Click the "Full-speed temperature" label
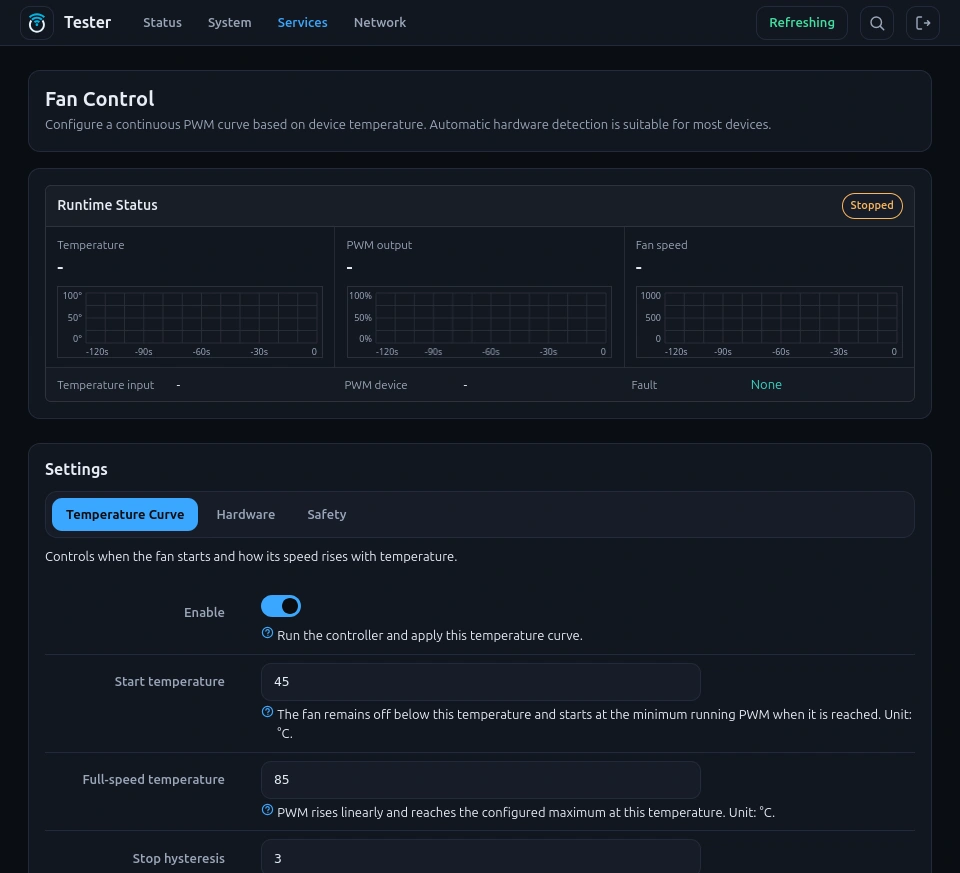960x873 pixels. click(154, 779)
